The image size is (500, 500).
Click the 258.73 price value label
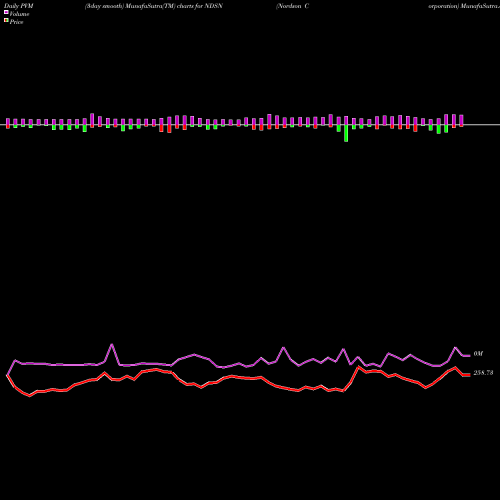(483, 373)
